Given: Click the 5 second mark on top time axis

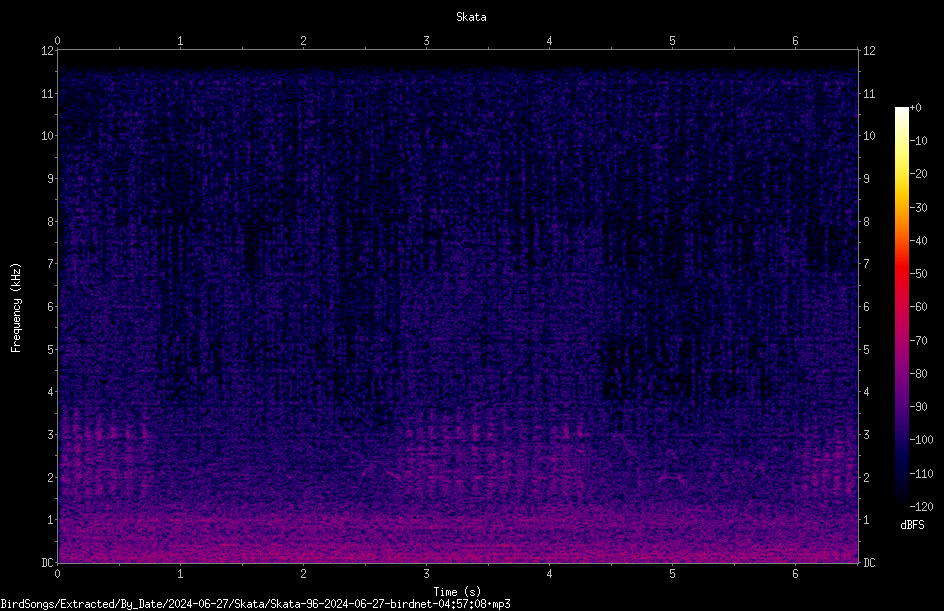Looking at the screenshot, I should pos(672,41).
